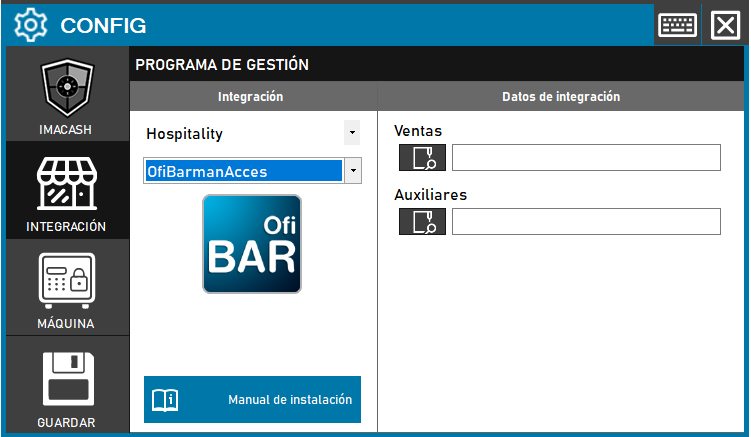Close the CONFIG window
This screenshot has height=437, width=751.
724,24
